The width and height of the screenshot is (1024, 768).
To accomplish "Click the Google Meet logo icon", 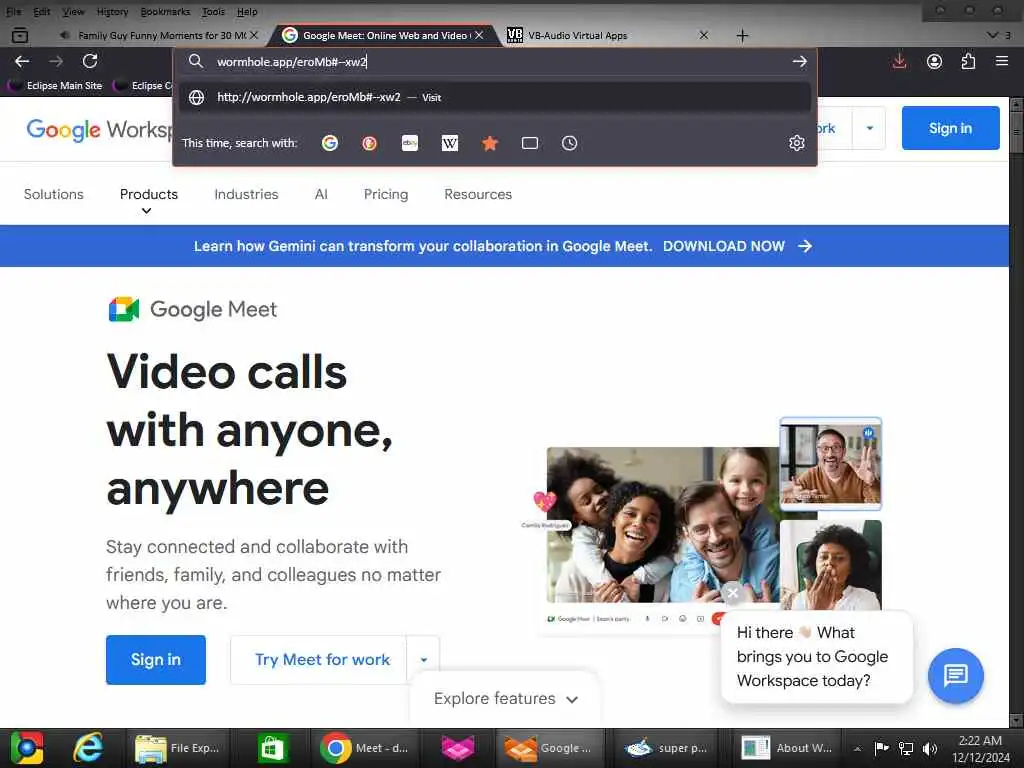I will (124, 309).
